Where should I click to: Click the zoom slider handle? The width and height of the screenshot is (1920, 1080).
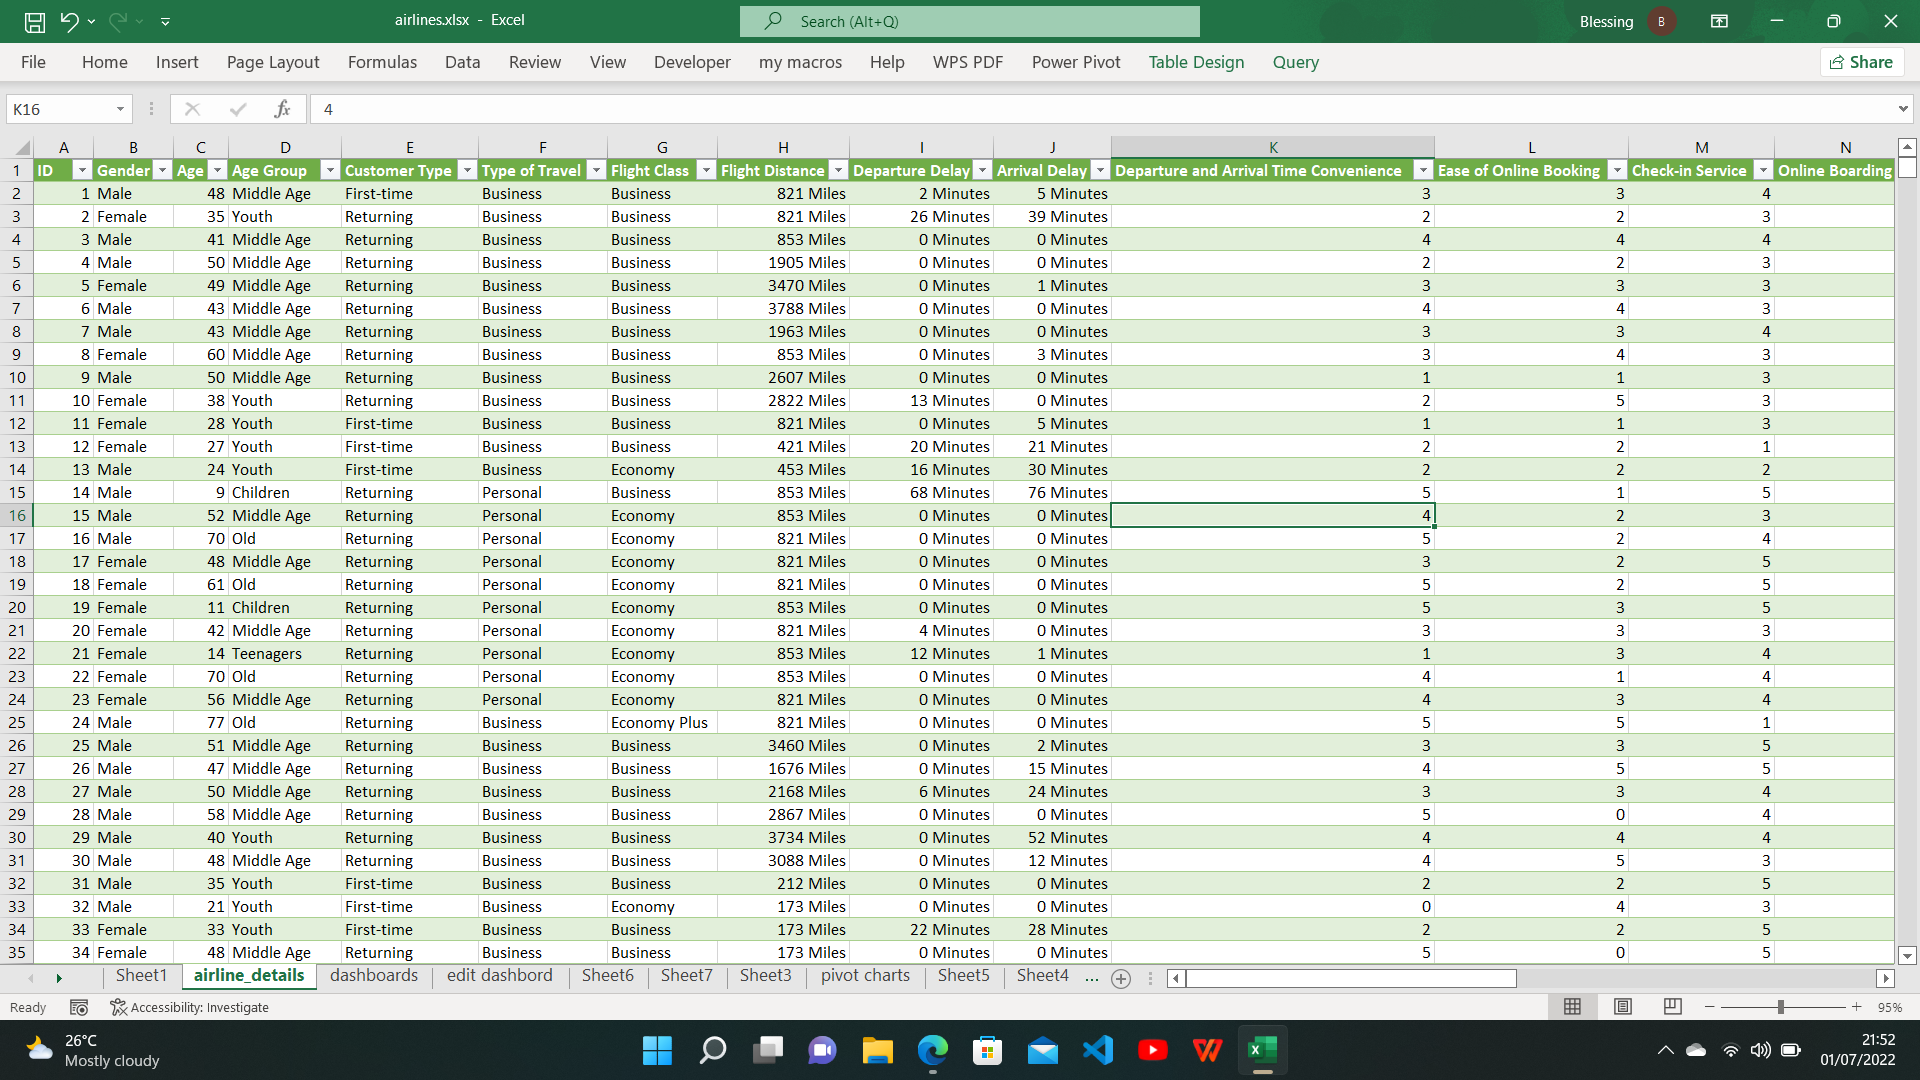[1780, 1007]
